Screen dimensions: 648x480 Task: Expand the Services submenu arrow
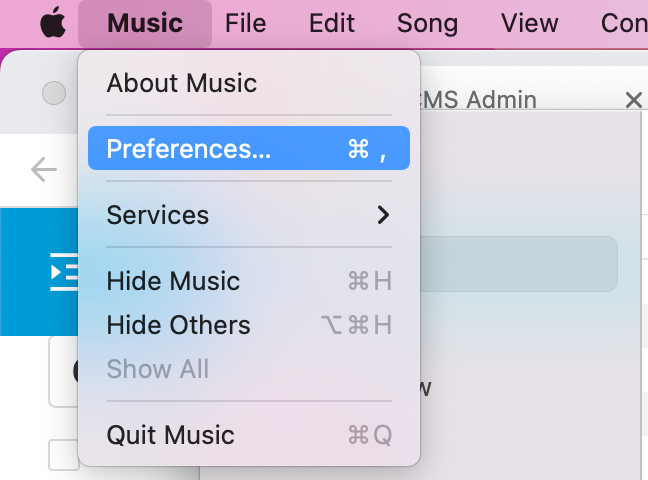[x=383, y=215]
